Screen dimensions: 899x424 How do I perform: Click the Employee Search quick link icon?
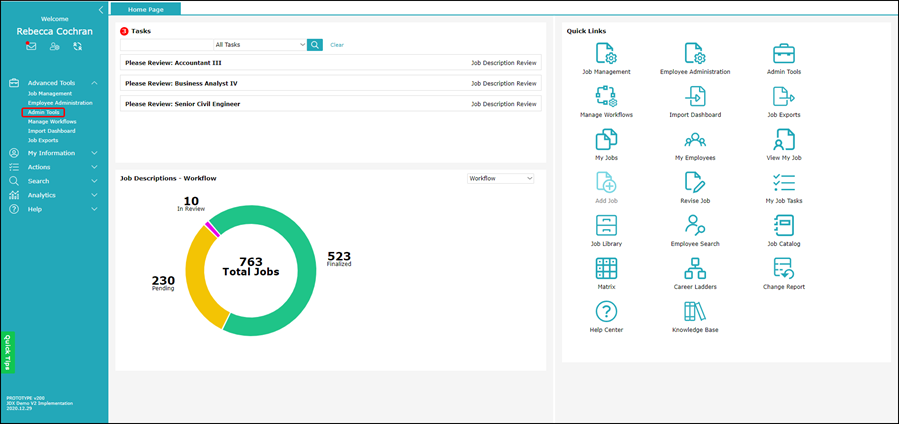pyautogui.click(x=695, y=225)
